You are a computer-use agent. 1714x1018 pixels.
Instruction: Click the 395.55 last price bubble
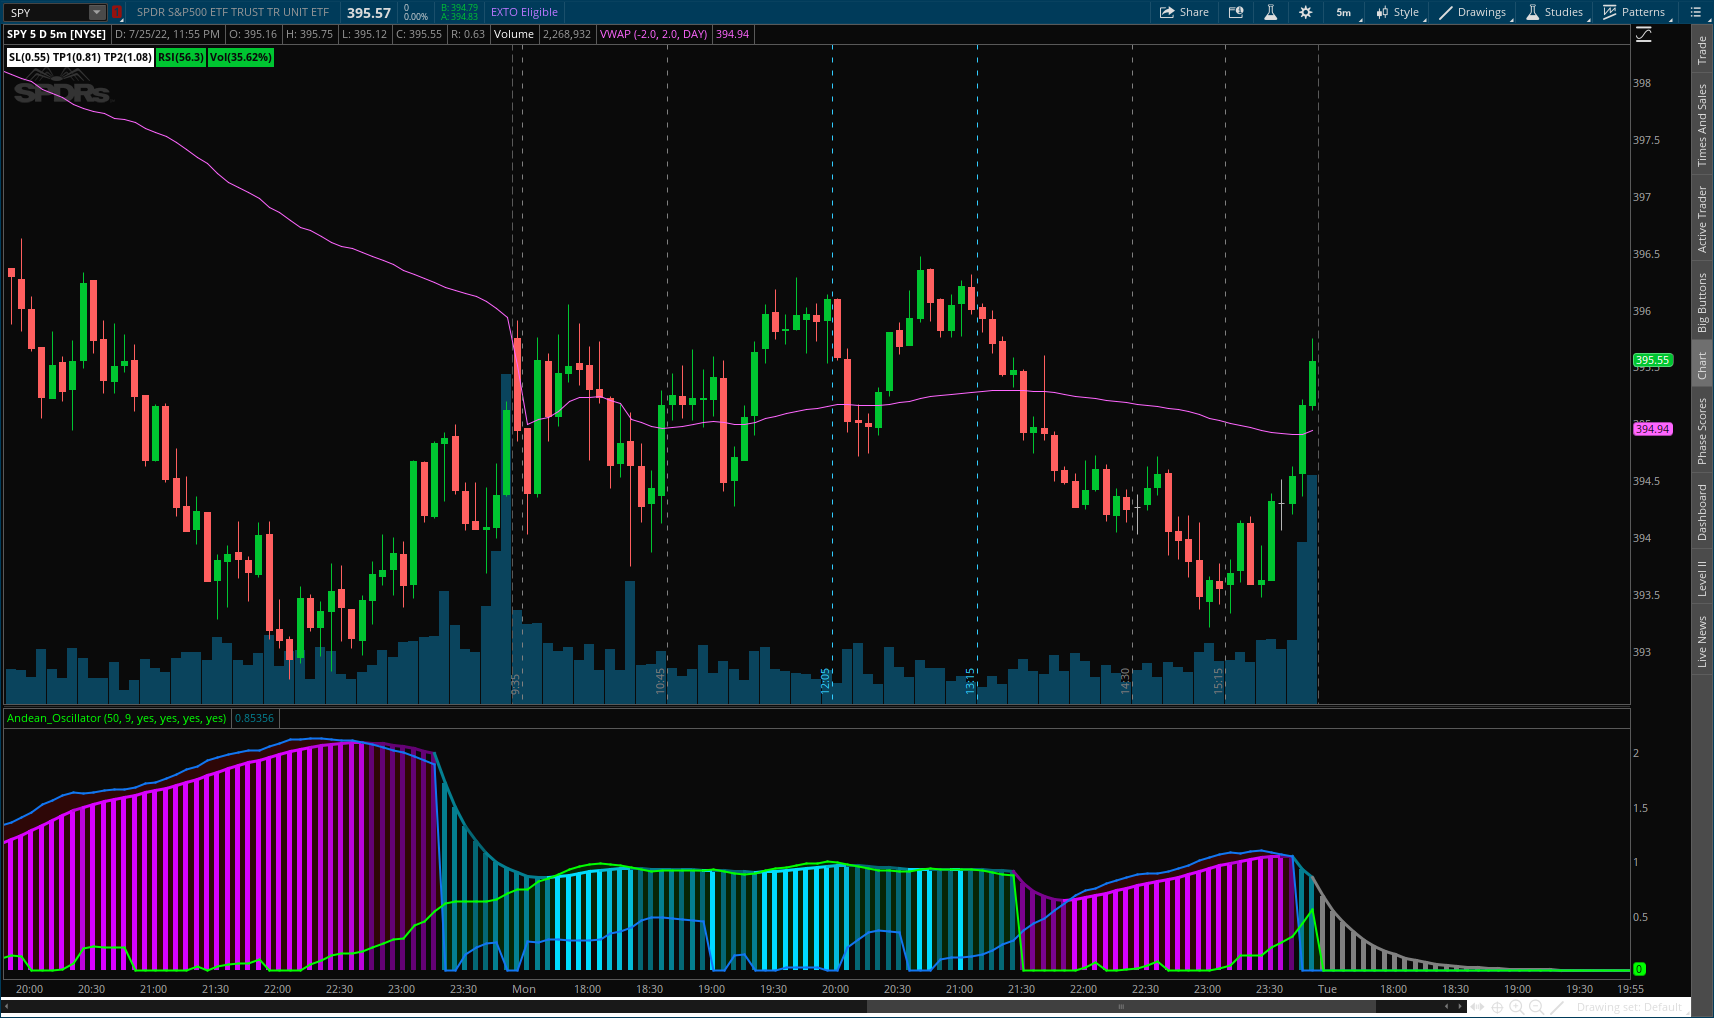(x=1652, y=360)
